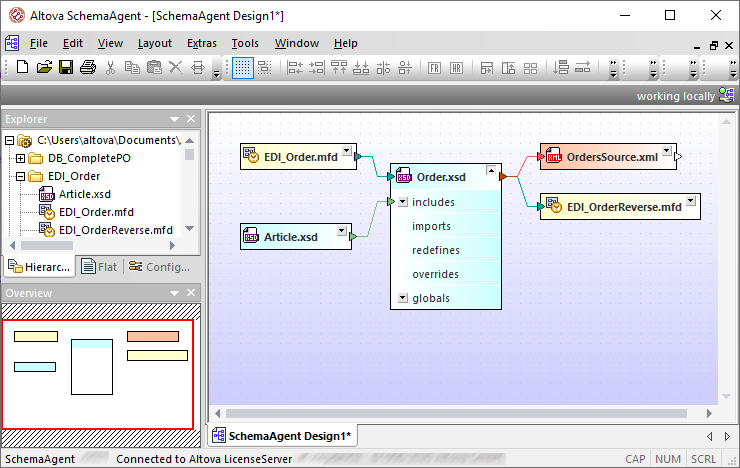This screenshot has width=740, height=468.
Task: Click the line up vertically icon
Action: (561, 68)
